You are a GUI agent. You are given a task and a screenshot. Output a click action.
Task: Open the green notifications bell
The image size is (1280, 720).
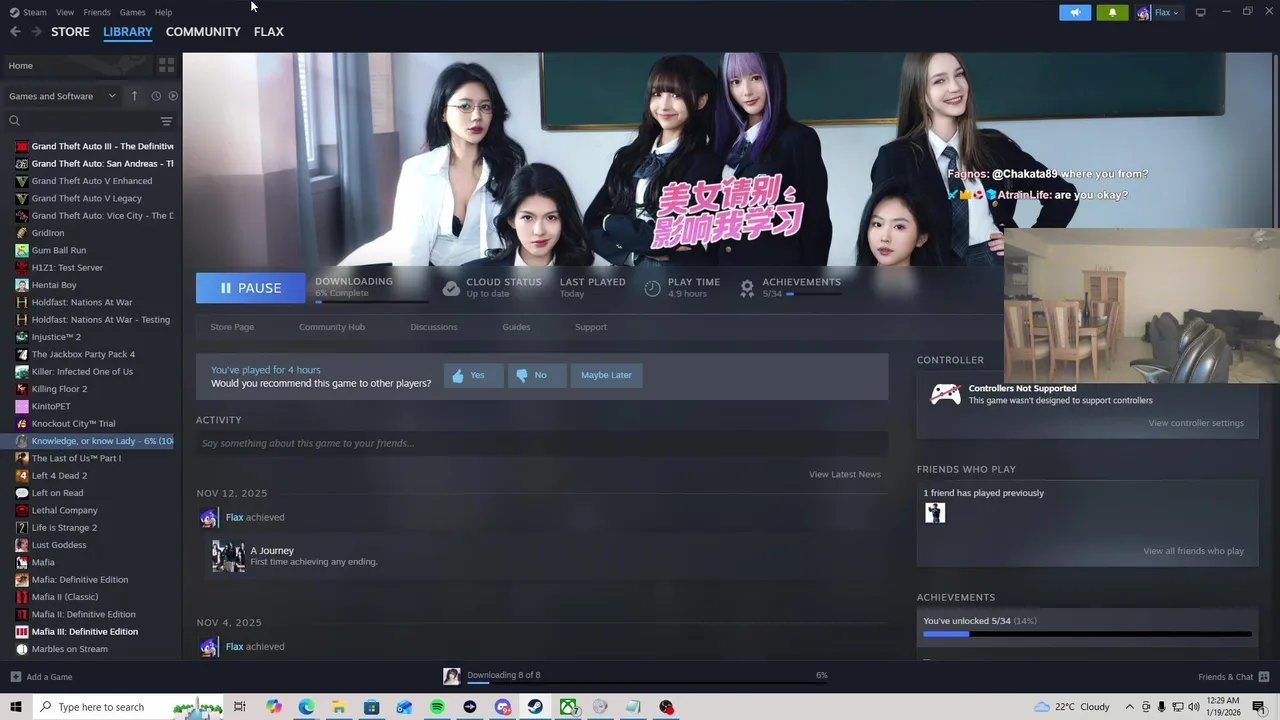(x=1112, y=12)
